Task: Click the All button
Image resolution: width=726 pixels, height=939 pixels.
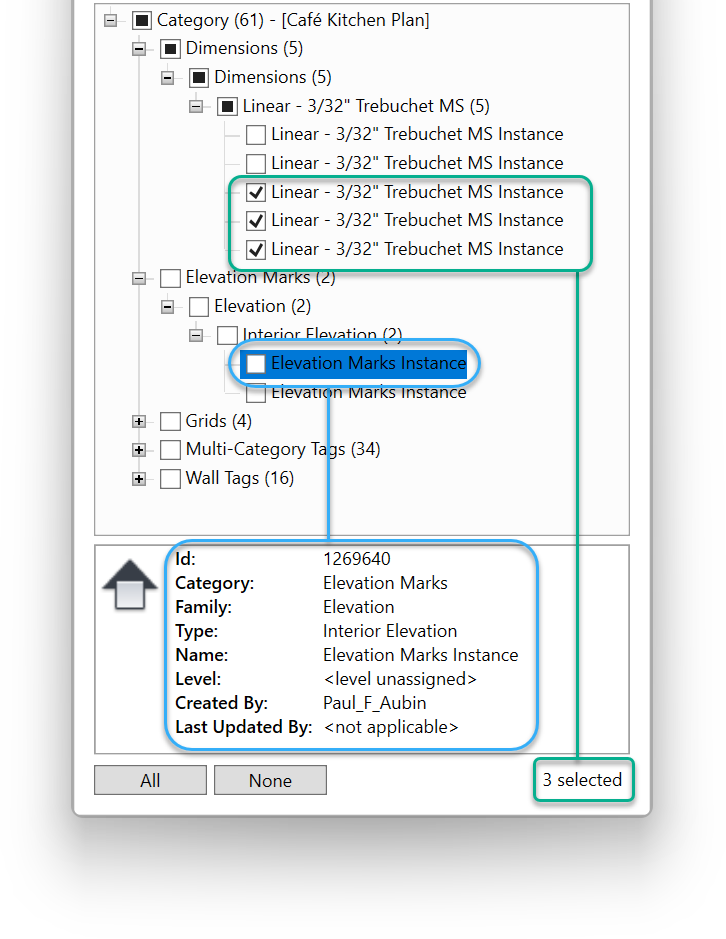Action: tap(150, 780)
